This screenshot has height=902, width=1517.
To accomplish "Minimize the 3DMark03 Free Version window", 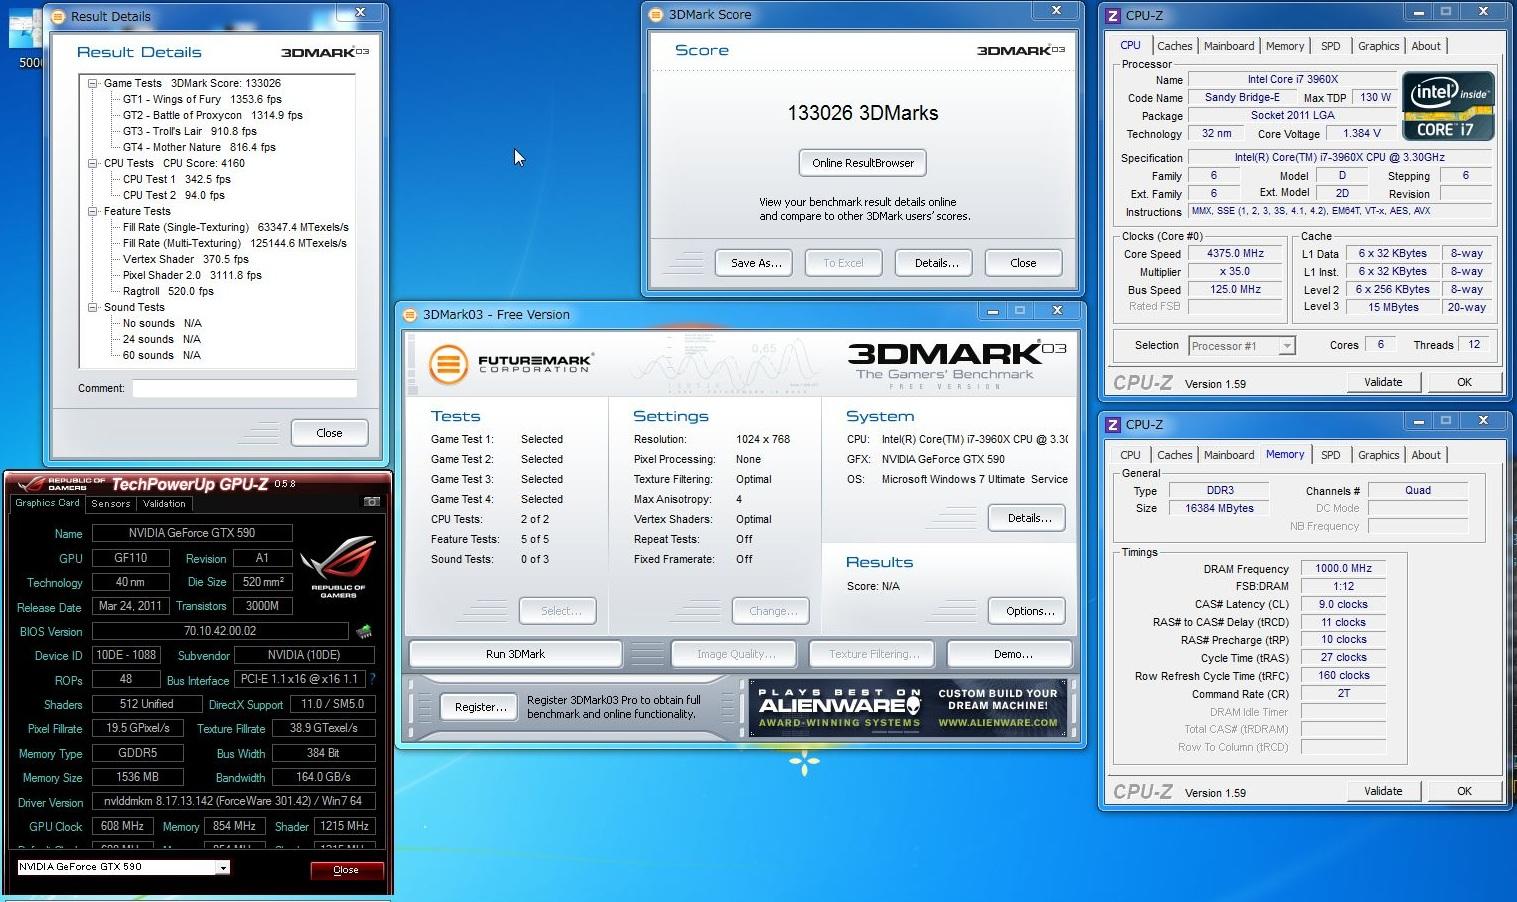I will tap(992, 311).
